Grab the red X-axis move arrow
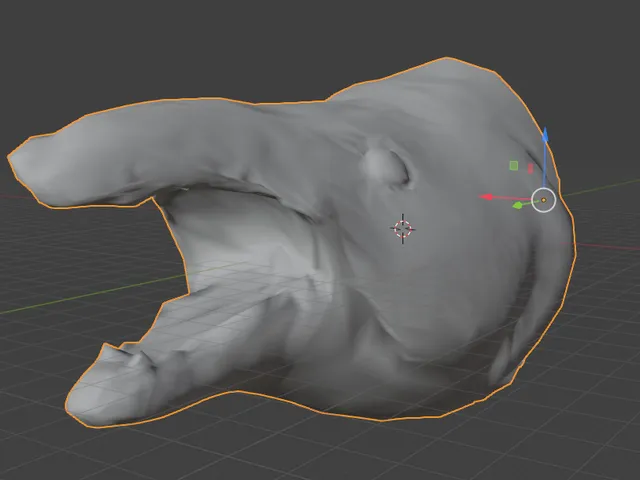The width and height of the screenshot is (640, 480). [x=487, y=197]
